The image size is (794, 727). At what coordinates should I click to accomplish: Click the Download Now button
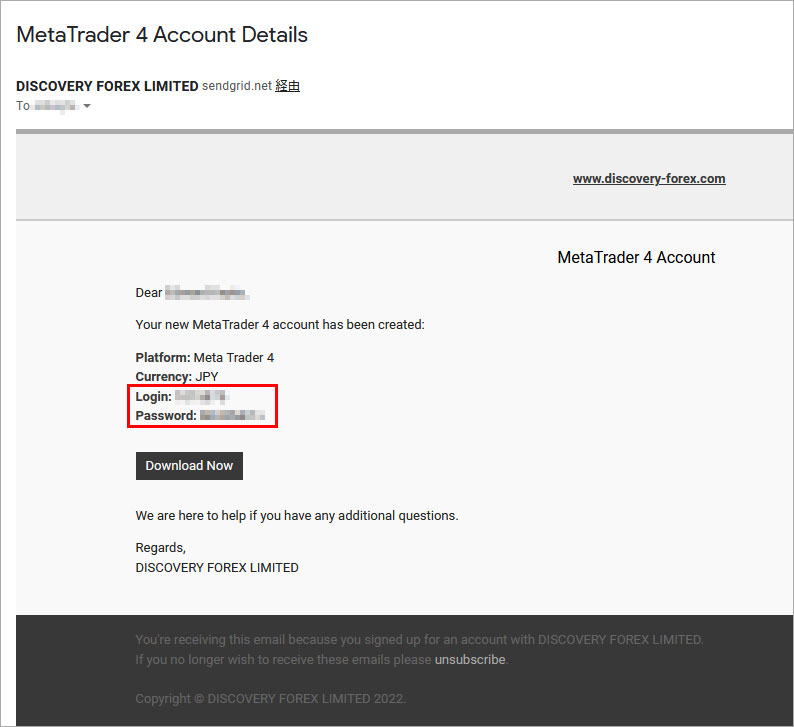tap(189, 466)
